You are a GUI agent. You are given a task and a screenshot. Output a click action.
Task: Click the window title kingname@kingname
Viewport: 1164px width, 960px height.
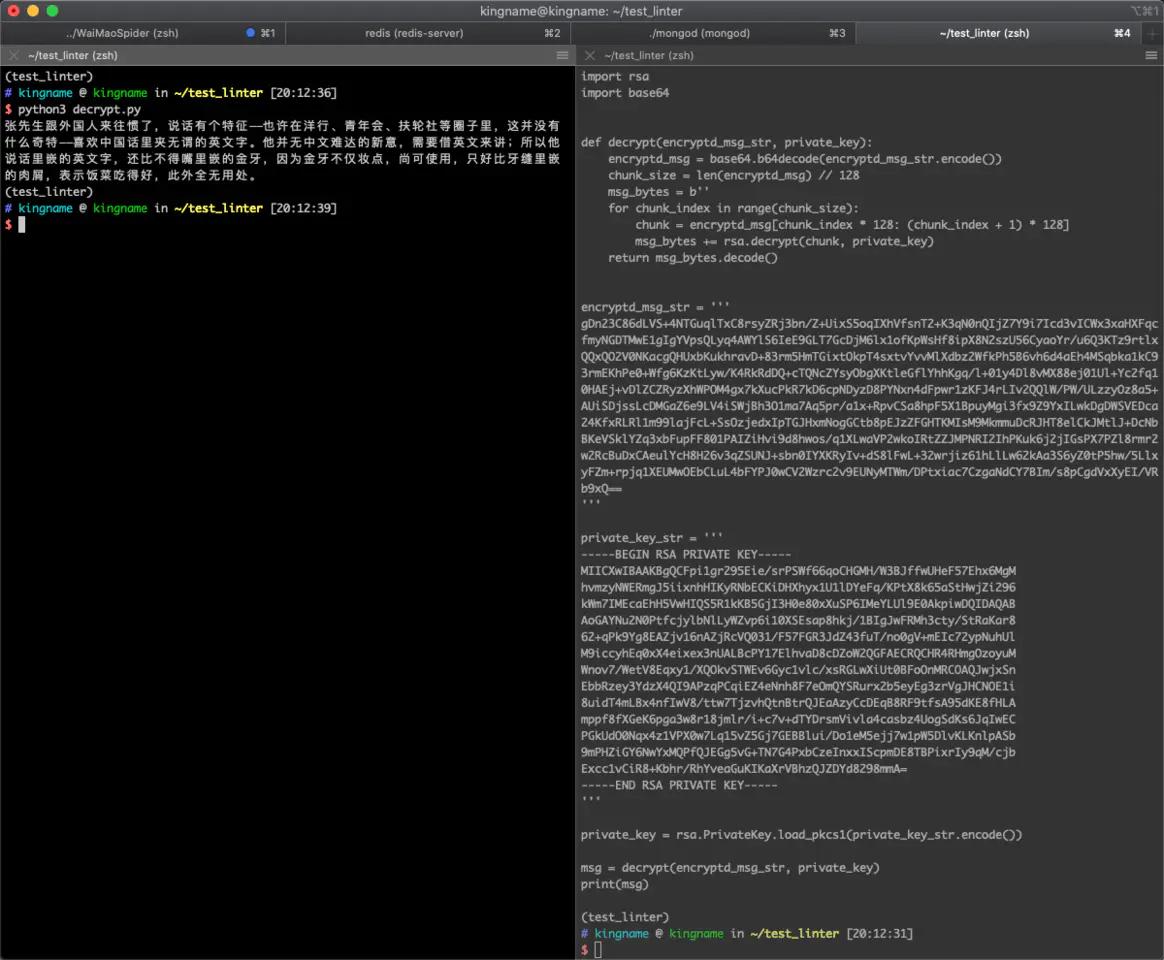(x=582, y=10)
